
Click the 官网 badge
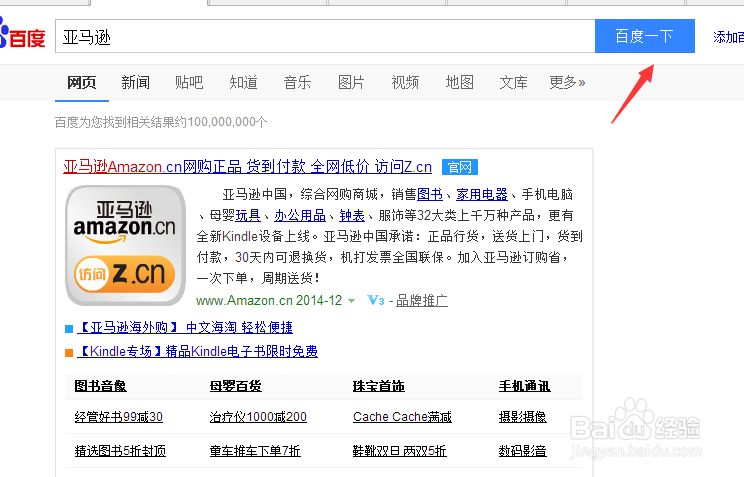coord(460,167)
